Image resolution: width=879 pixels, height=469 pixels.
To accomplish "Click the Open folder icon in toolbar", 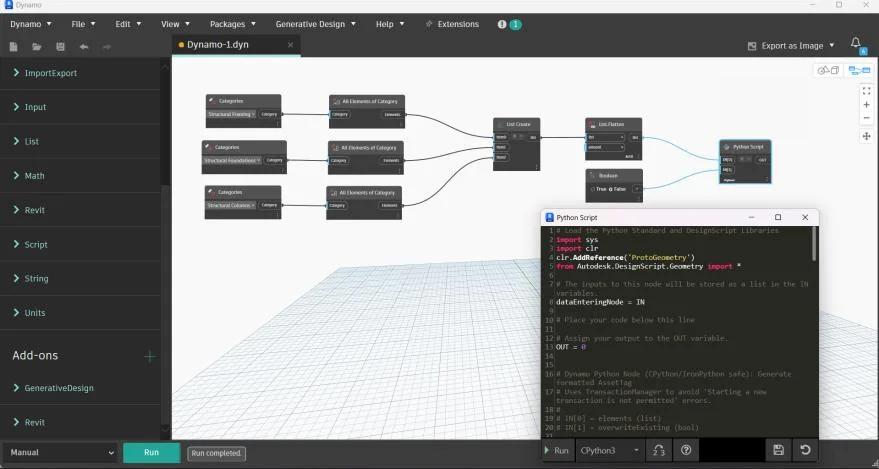I will 37,47.
